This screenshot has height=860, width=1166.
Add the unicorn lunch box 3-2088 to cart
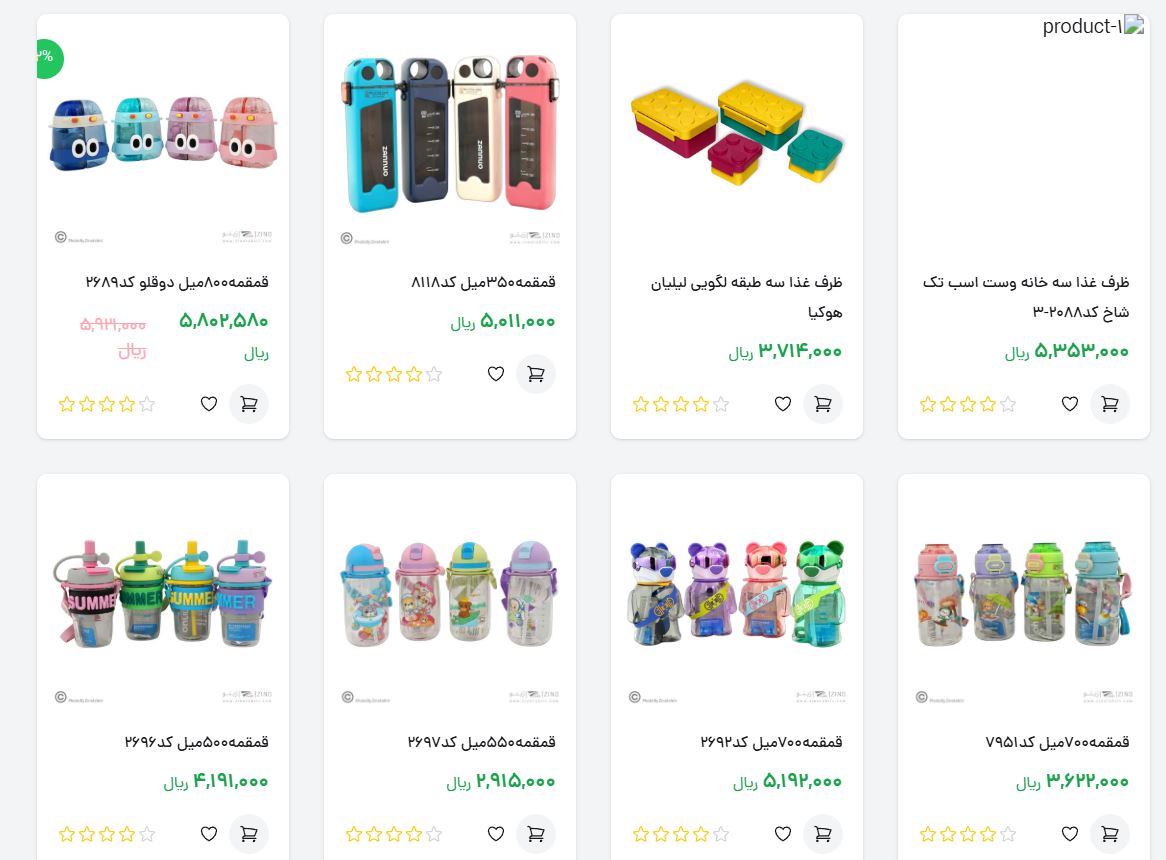1109,404
